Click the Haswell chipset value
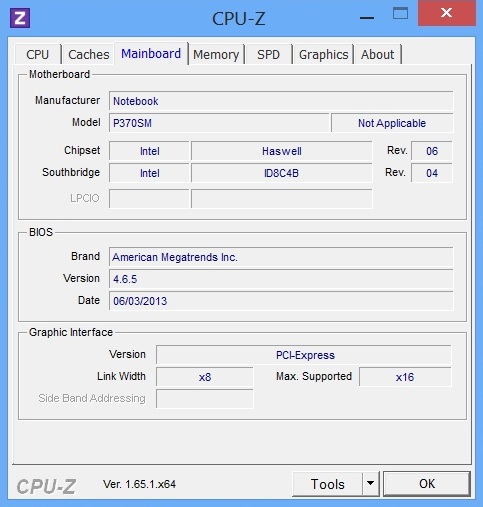This screenshot has height=507, width=483. click(282, 151)
